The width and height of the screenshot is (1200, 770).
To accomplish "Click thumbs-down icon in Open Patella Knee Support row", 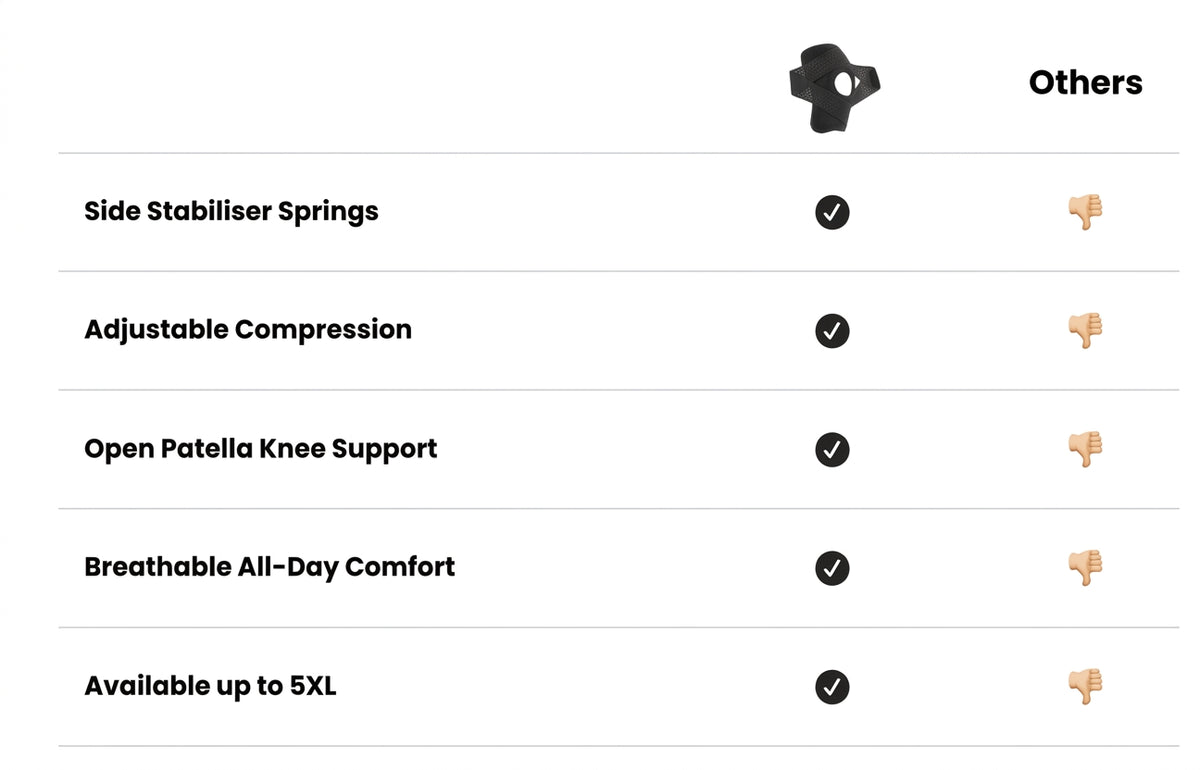I will click(1085, 450).
